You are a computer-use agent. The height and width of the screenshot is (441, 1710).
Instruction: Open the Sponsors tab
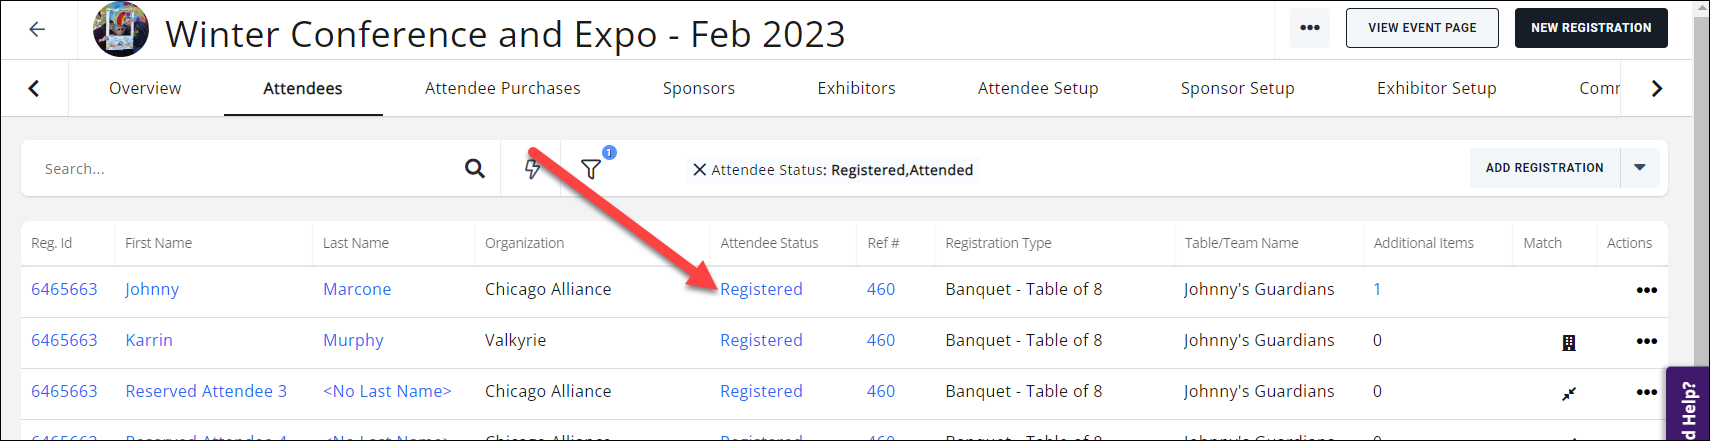[x=698, y=88]
